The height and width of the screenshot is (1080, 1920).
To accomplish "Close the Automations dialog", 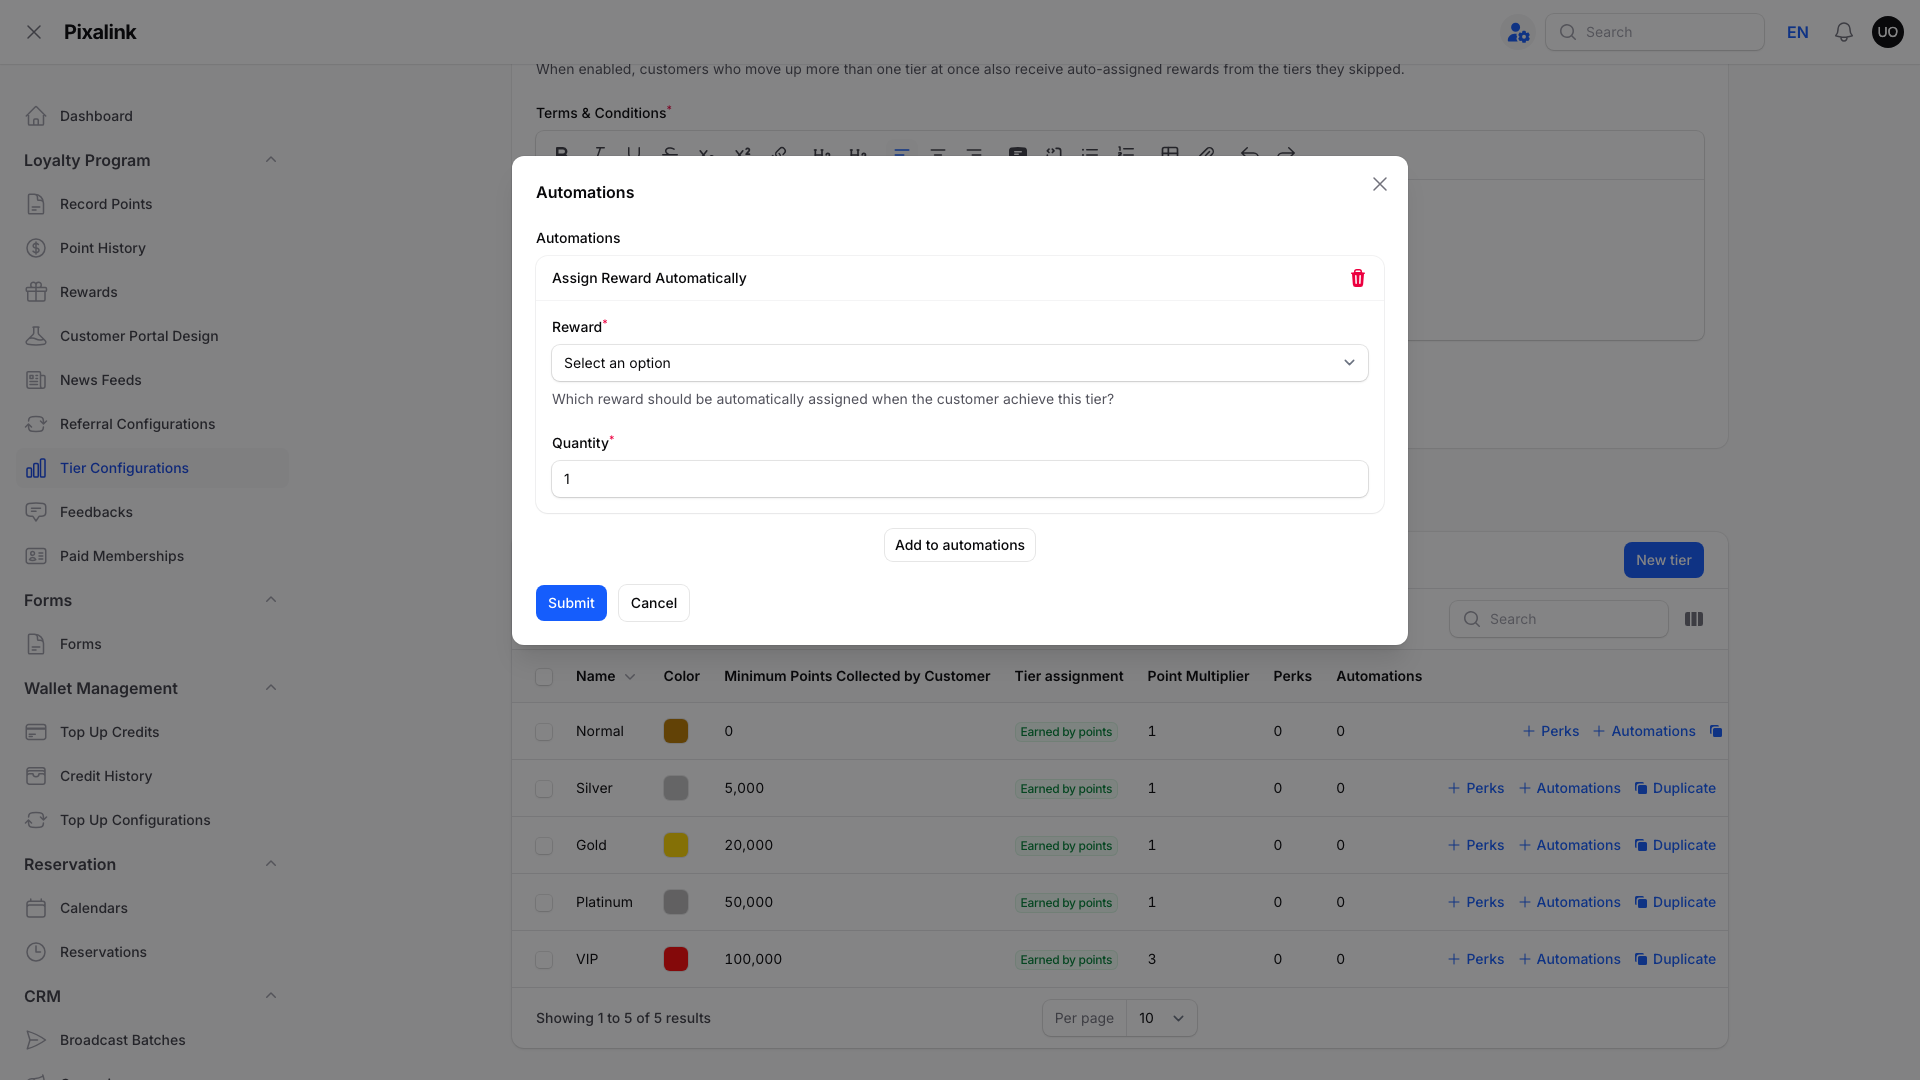I will pyautogui.click(x=1380, y=184).
